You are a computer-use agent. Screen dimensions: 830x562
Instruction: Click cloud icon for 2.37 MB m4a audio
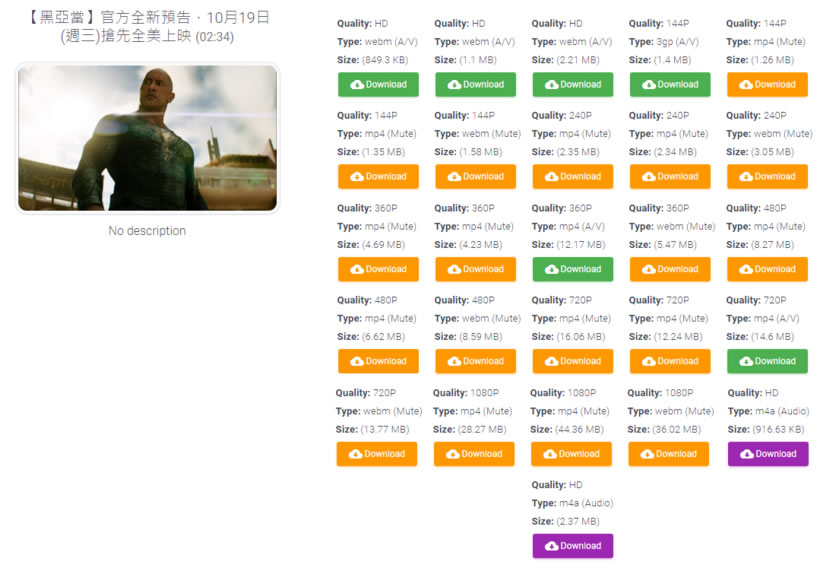[552, 546]
